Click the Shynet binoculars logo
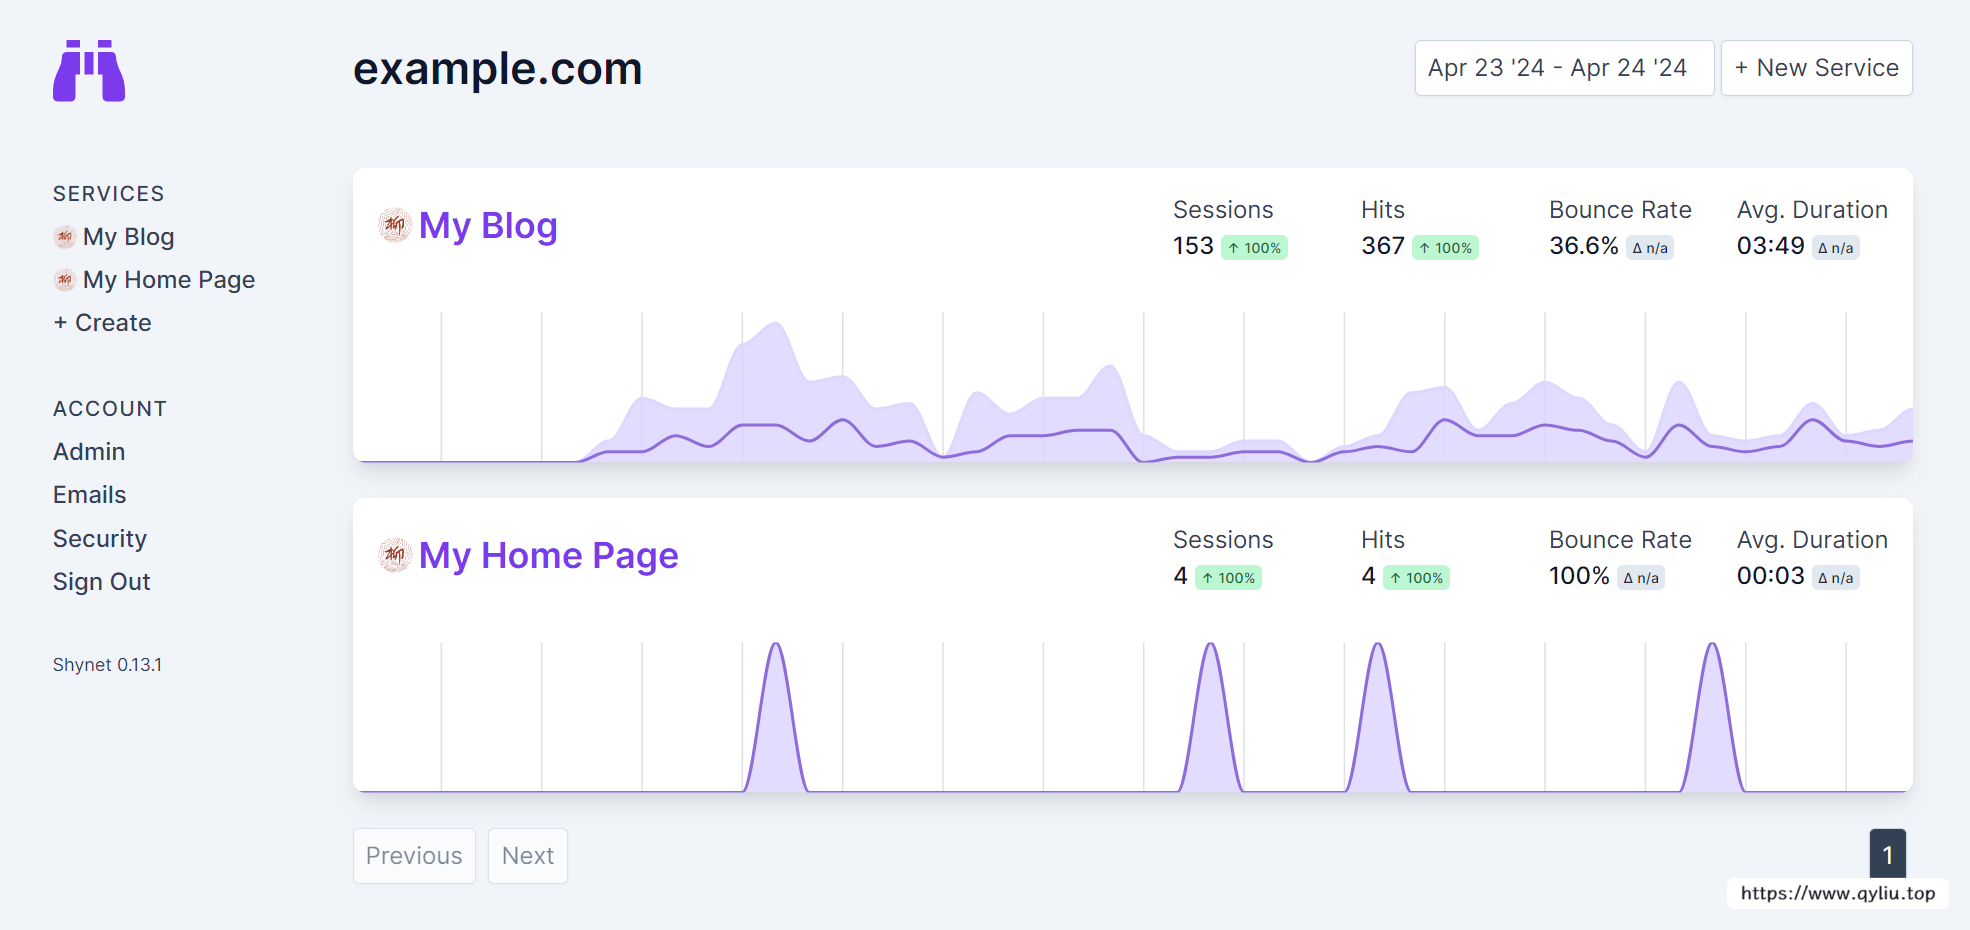The width and height of the screenshot is (1970, 930). tap(89, 71)
